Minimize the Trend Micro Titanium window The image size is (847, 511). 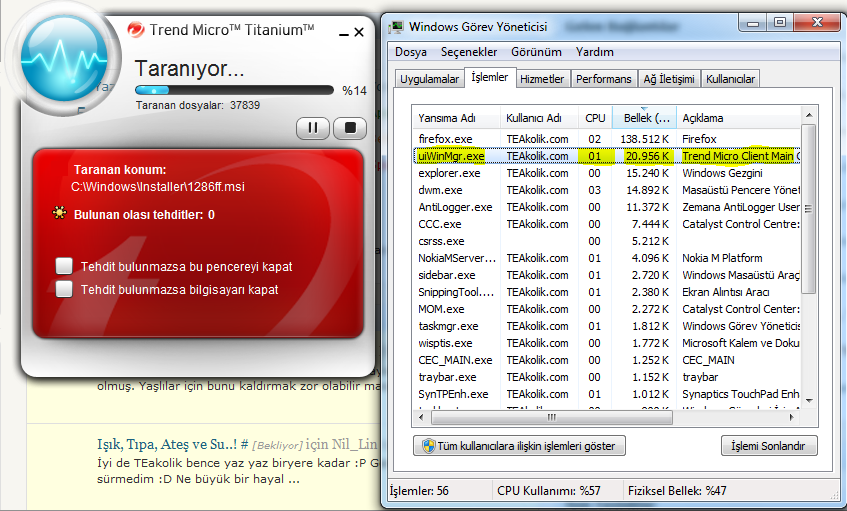(343, 34)
